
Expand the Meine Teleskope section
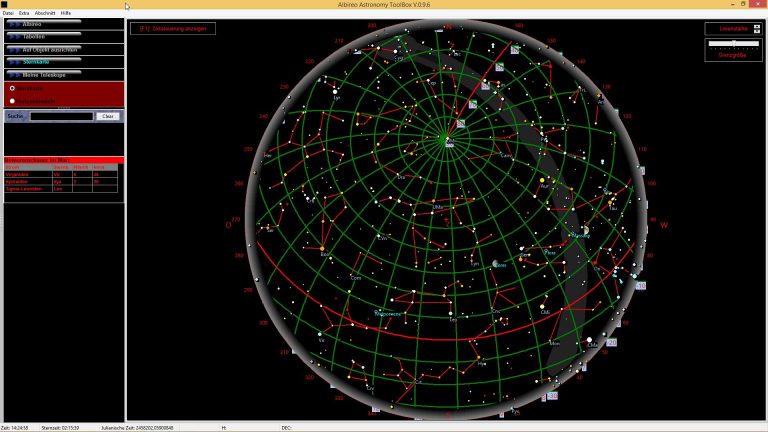coord(64,75)
